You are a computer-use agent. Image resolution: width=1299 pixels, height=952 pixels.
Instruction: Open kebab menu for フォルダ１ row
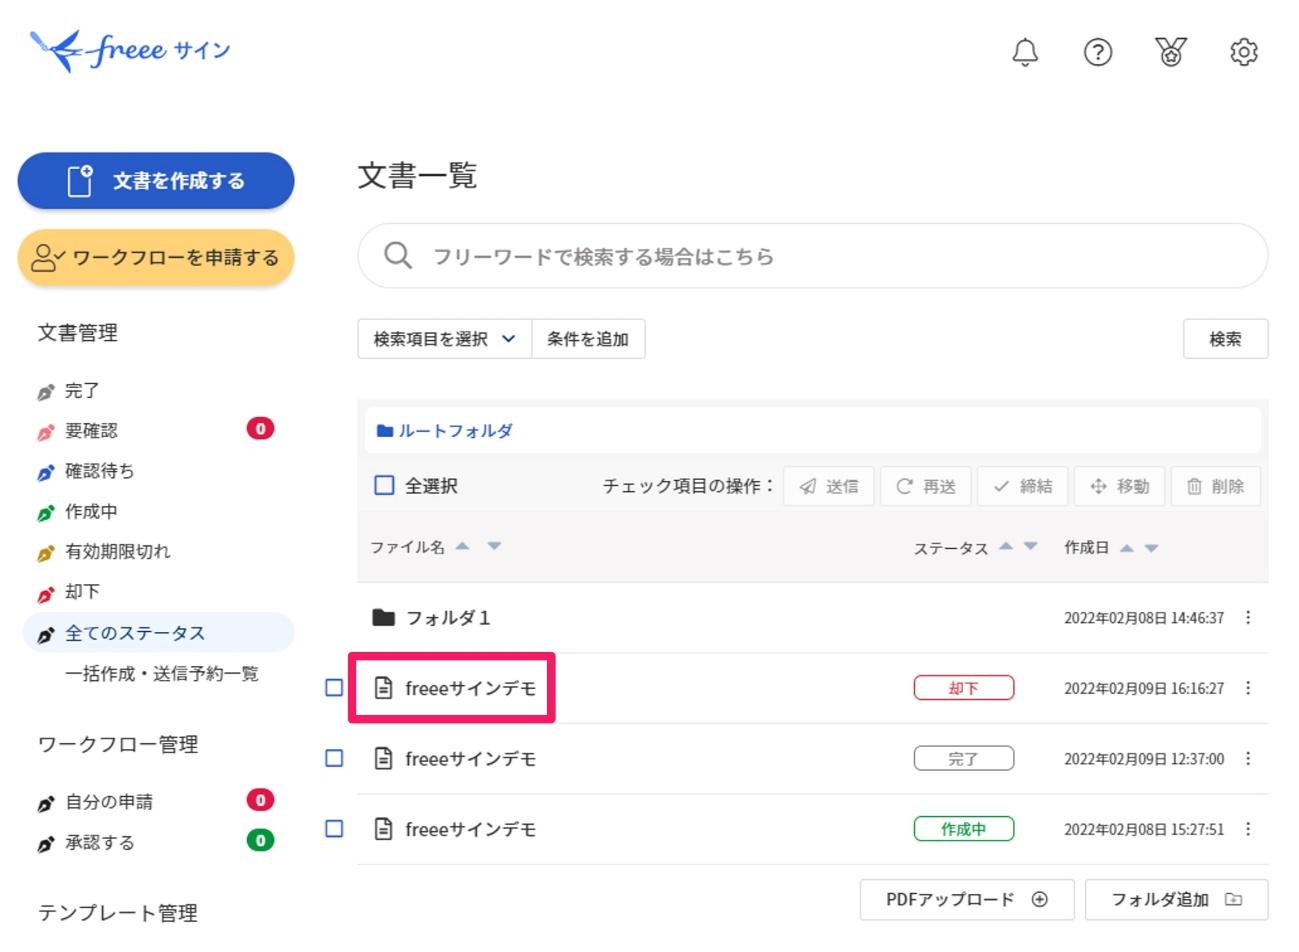pyautogui.click(x=1248, y=618)
